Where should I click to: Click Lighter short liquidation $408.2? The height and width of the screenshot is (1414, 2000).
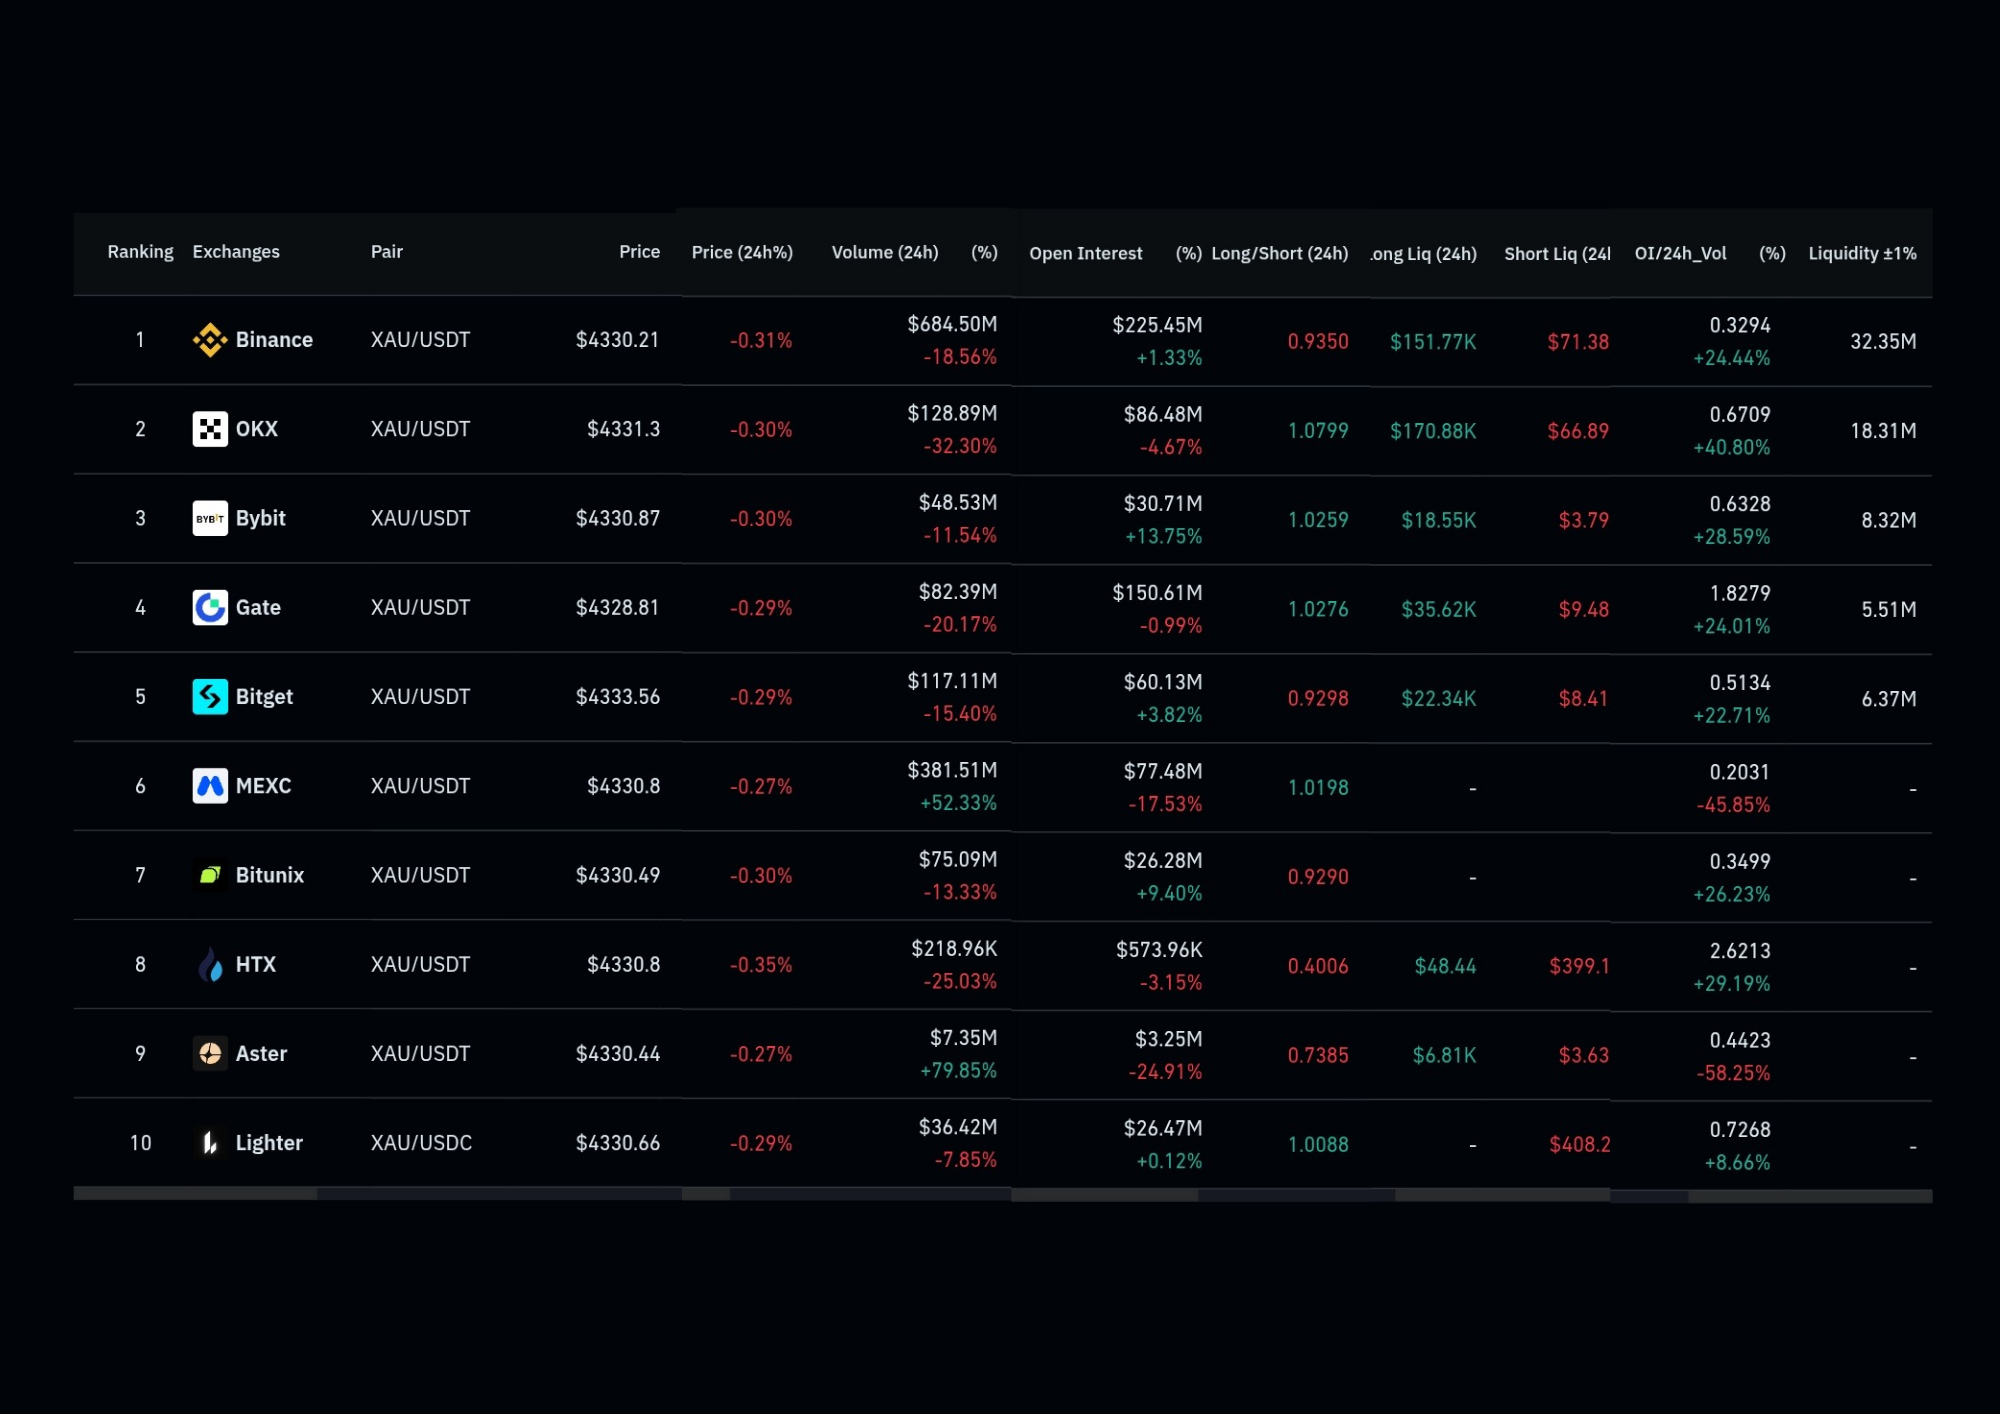(x=1580, y=1145)
